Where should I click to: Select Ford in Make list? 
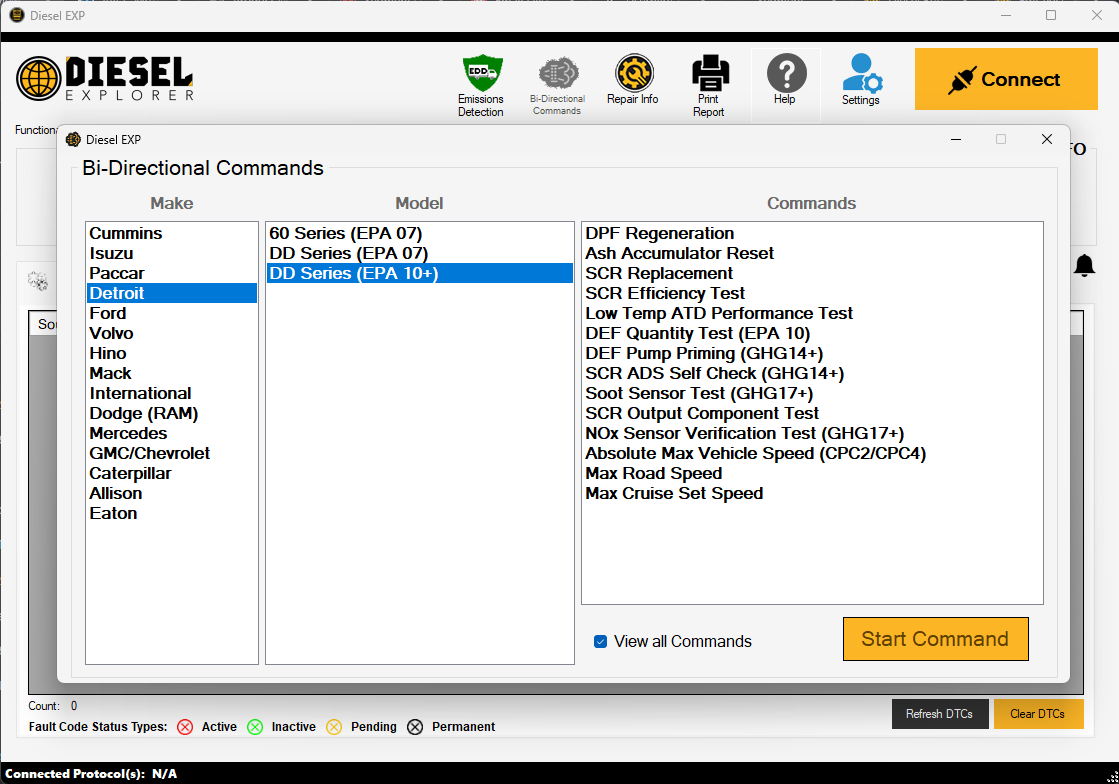click(171, 313)
